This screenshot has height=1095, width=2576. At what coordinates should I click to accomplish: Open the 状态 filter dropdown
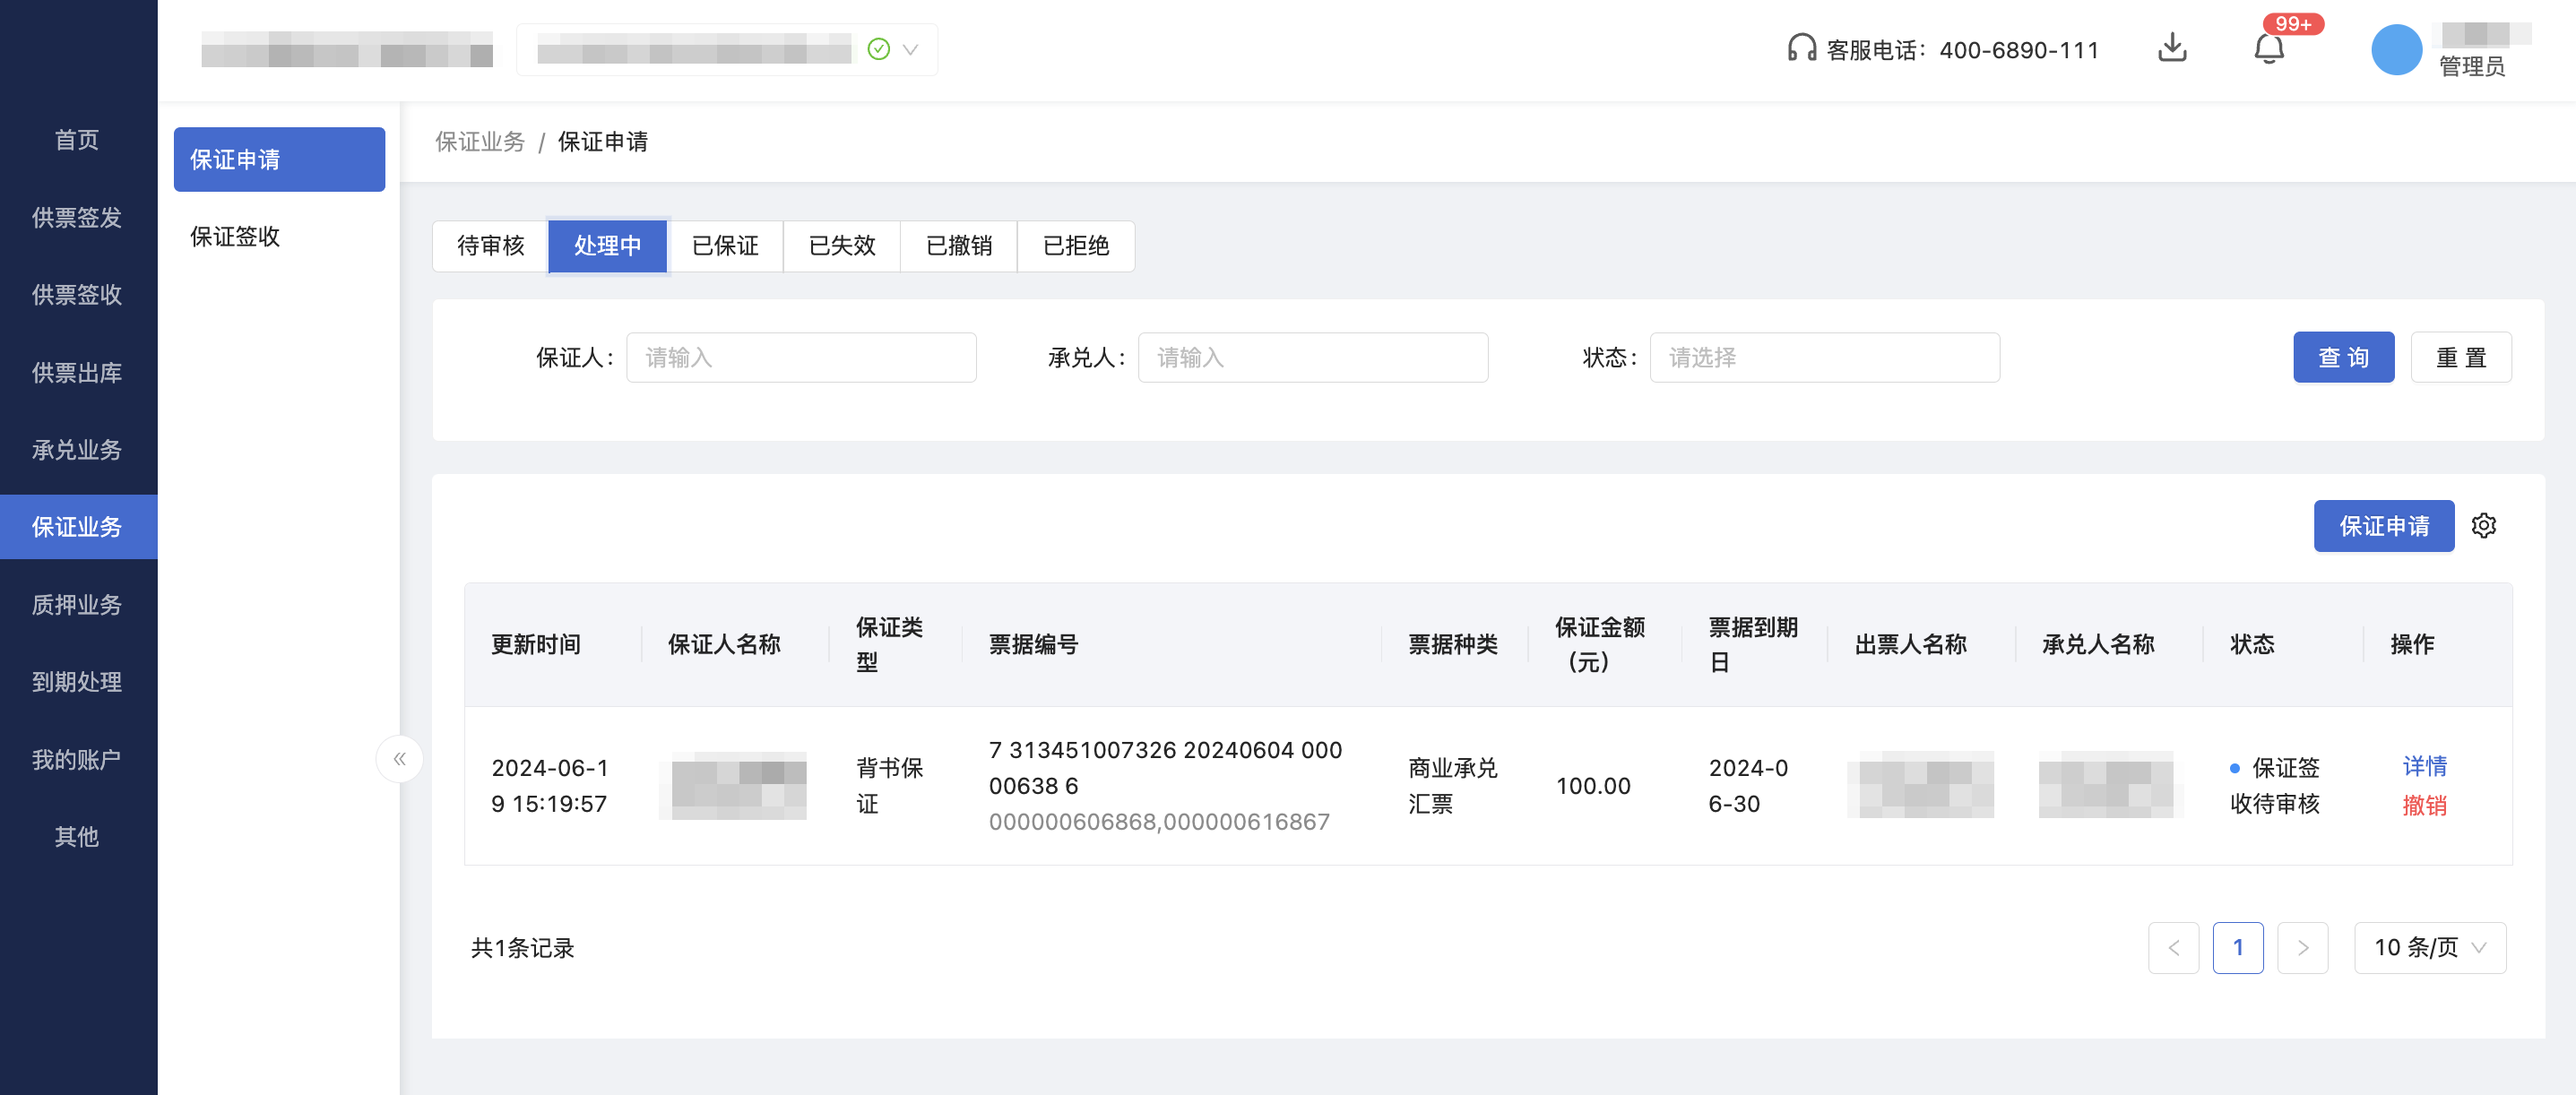point(1824,357)
